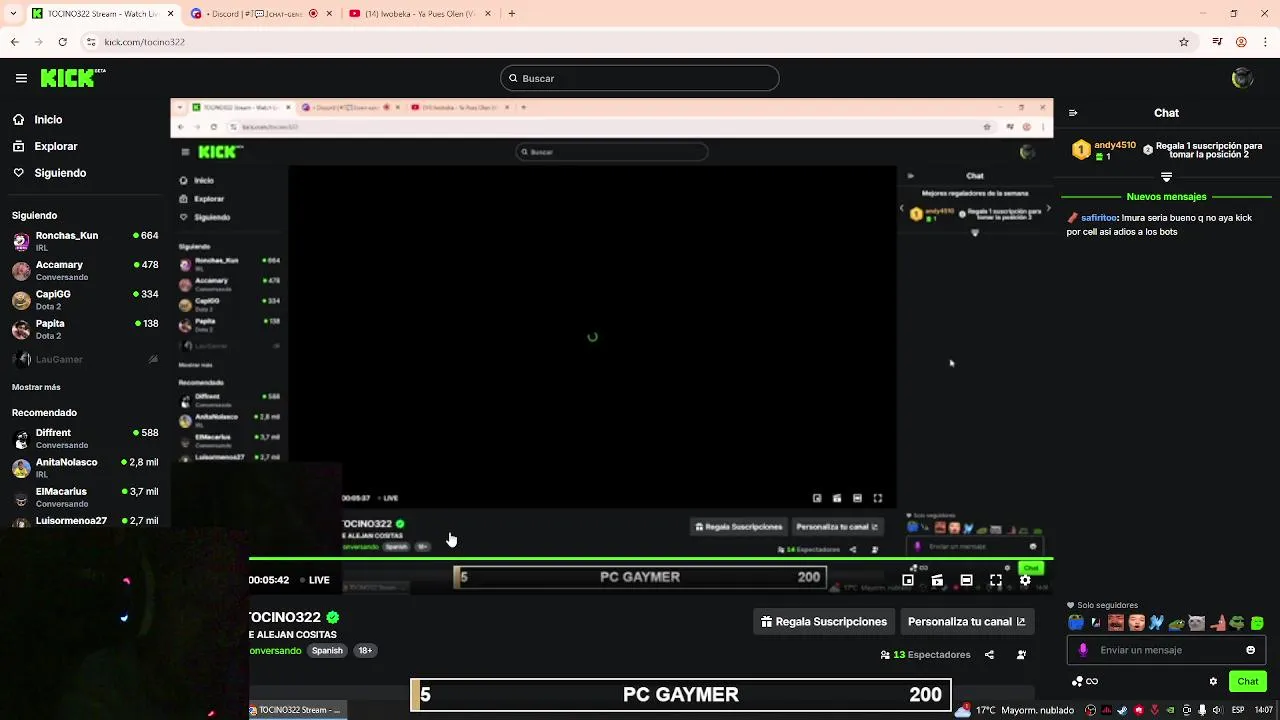Open AnitaNolasco recommended channel
The image size is (1280, 720).
pos(85,468)
